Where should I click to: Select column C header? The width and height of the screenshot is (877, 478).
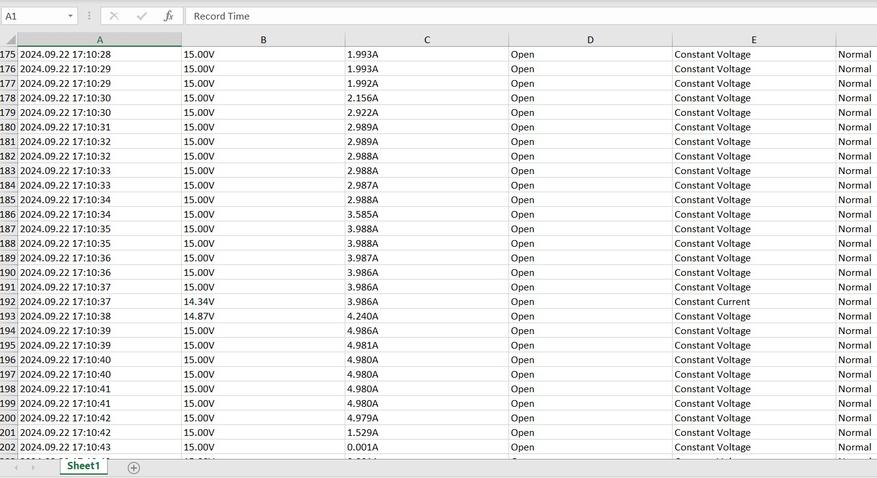point(427,40)
